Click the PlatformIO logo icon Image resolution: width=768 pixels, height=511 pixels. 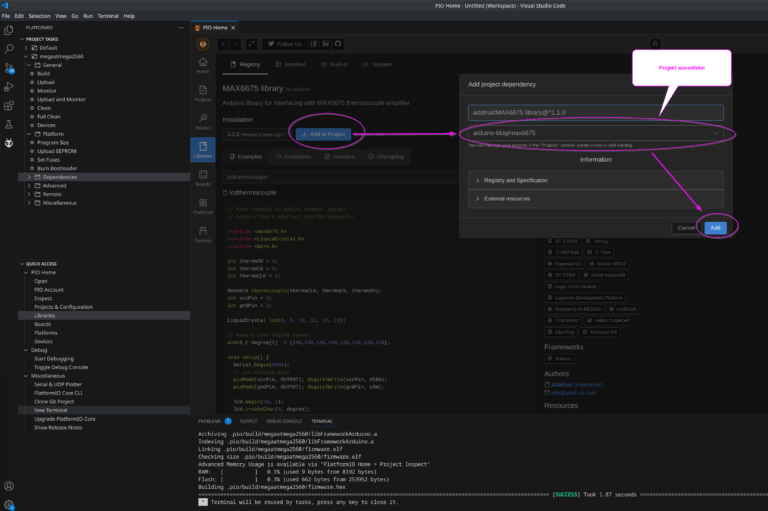coord(203,44)
